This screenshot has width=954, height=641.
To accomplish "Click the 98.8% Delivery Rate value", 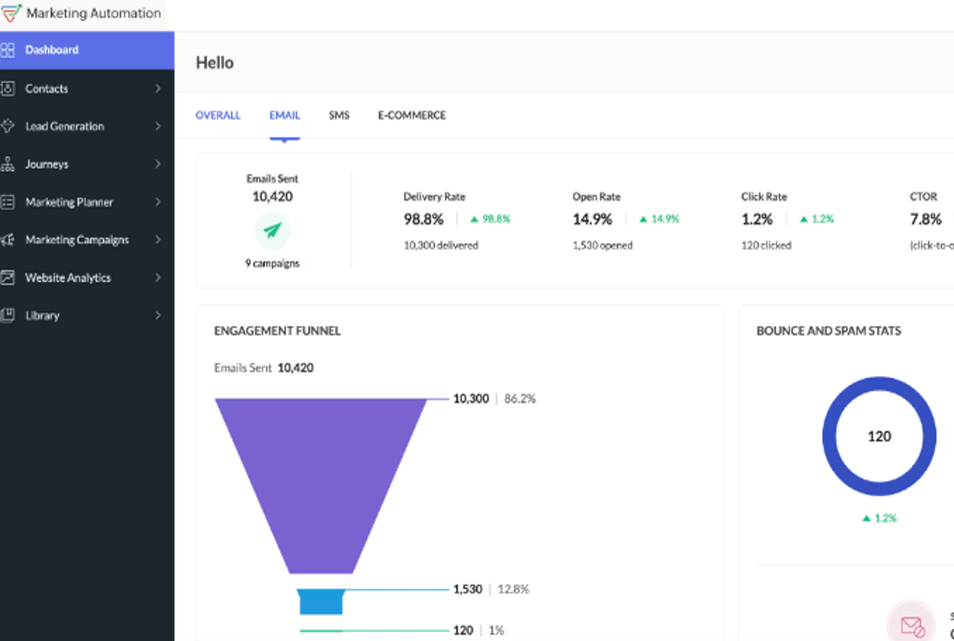I will (423, 219).
